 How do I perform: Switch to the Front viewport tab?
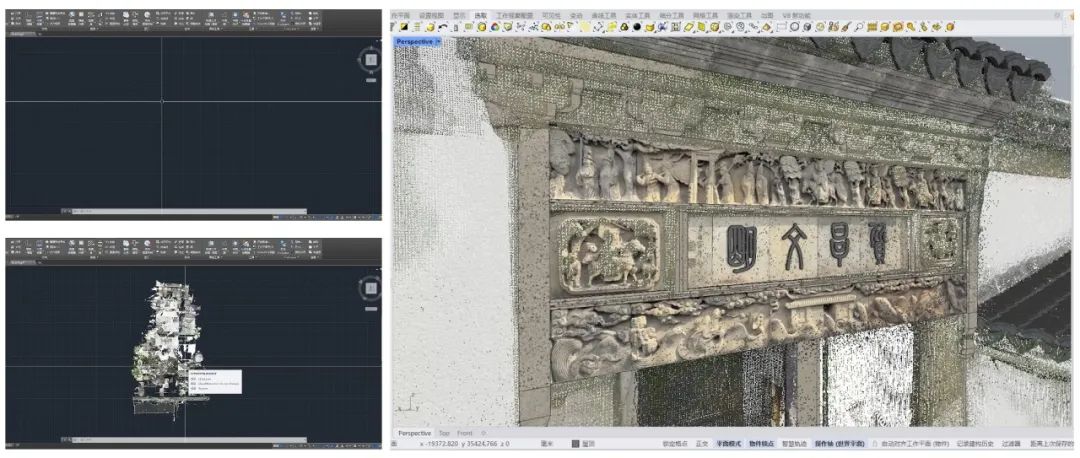(x=465, y=433)
